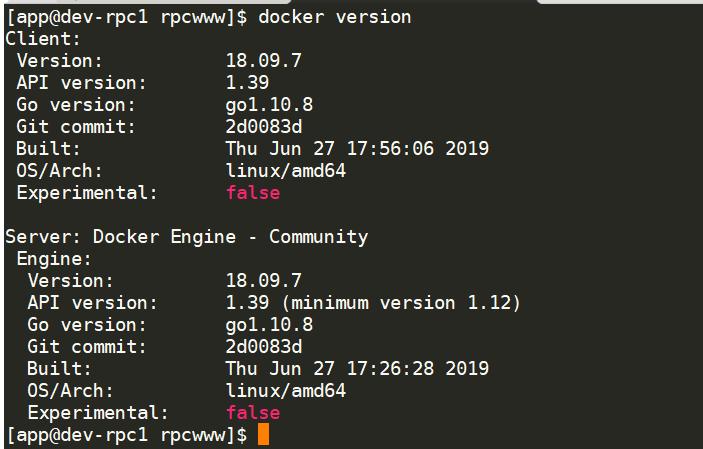The width and height of the screenshot is (703, 449).
Task: Click the Client Go version go1.10.8
Action: [269, 105]
